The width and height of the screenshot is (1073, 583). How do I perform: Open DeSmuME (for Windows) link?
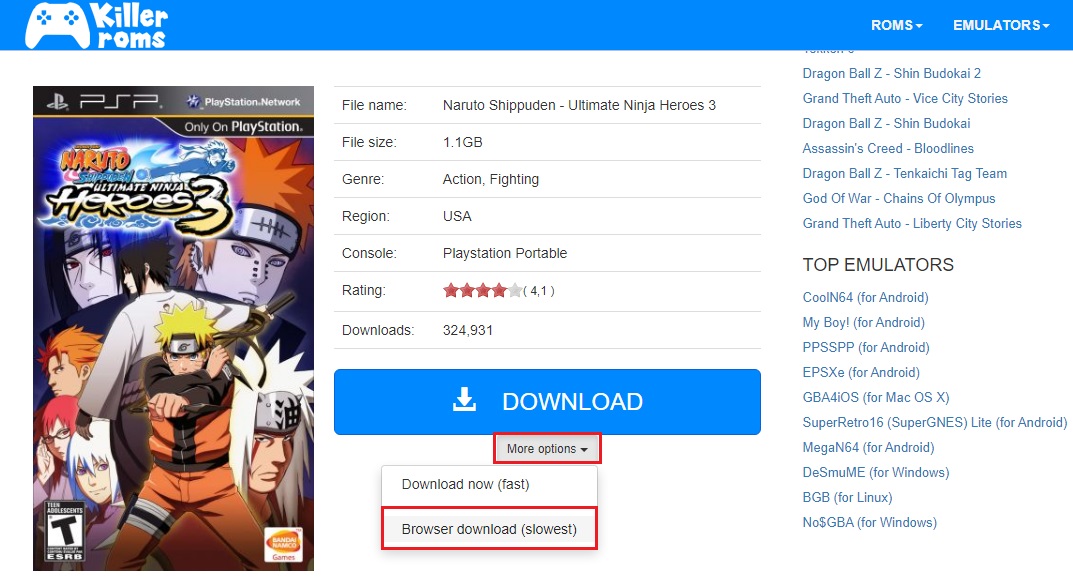coord(876,472)
